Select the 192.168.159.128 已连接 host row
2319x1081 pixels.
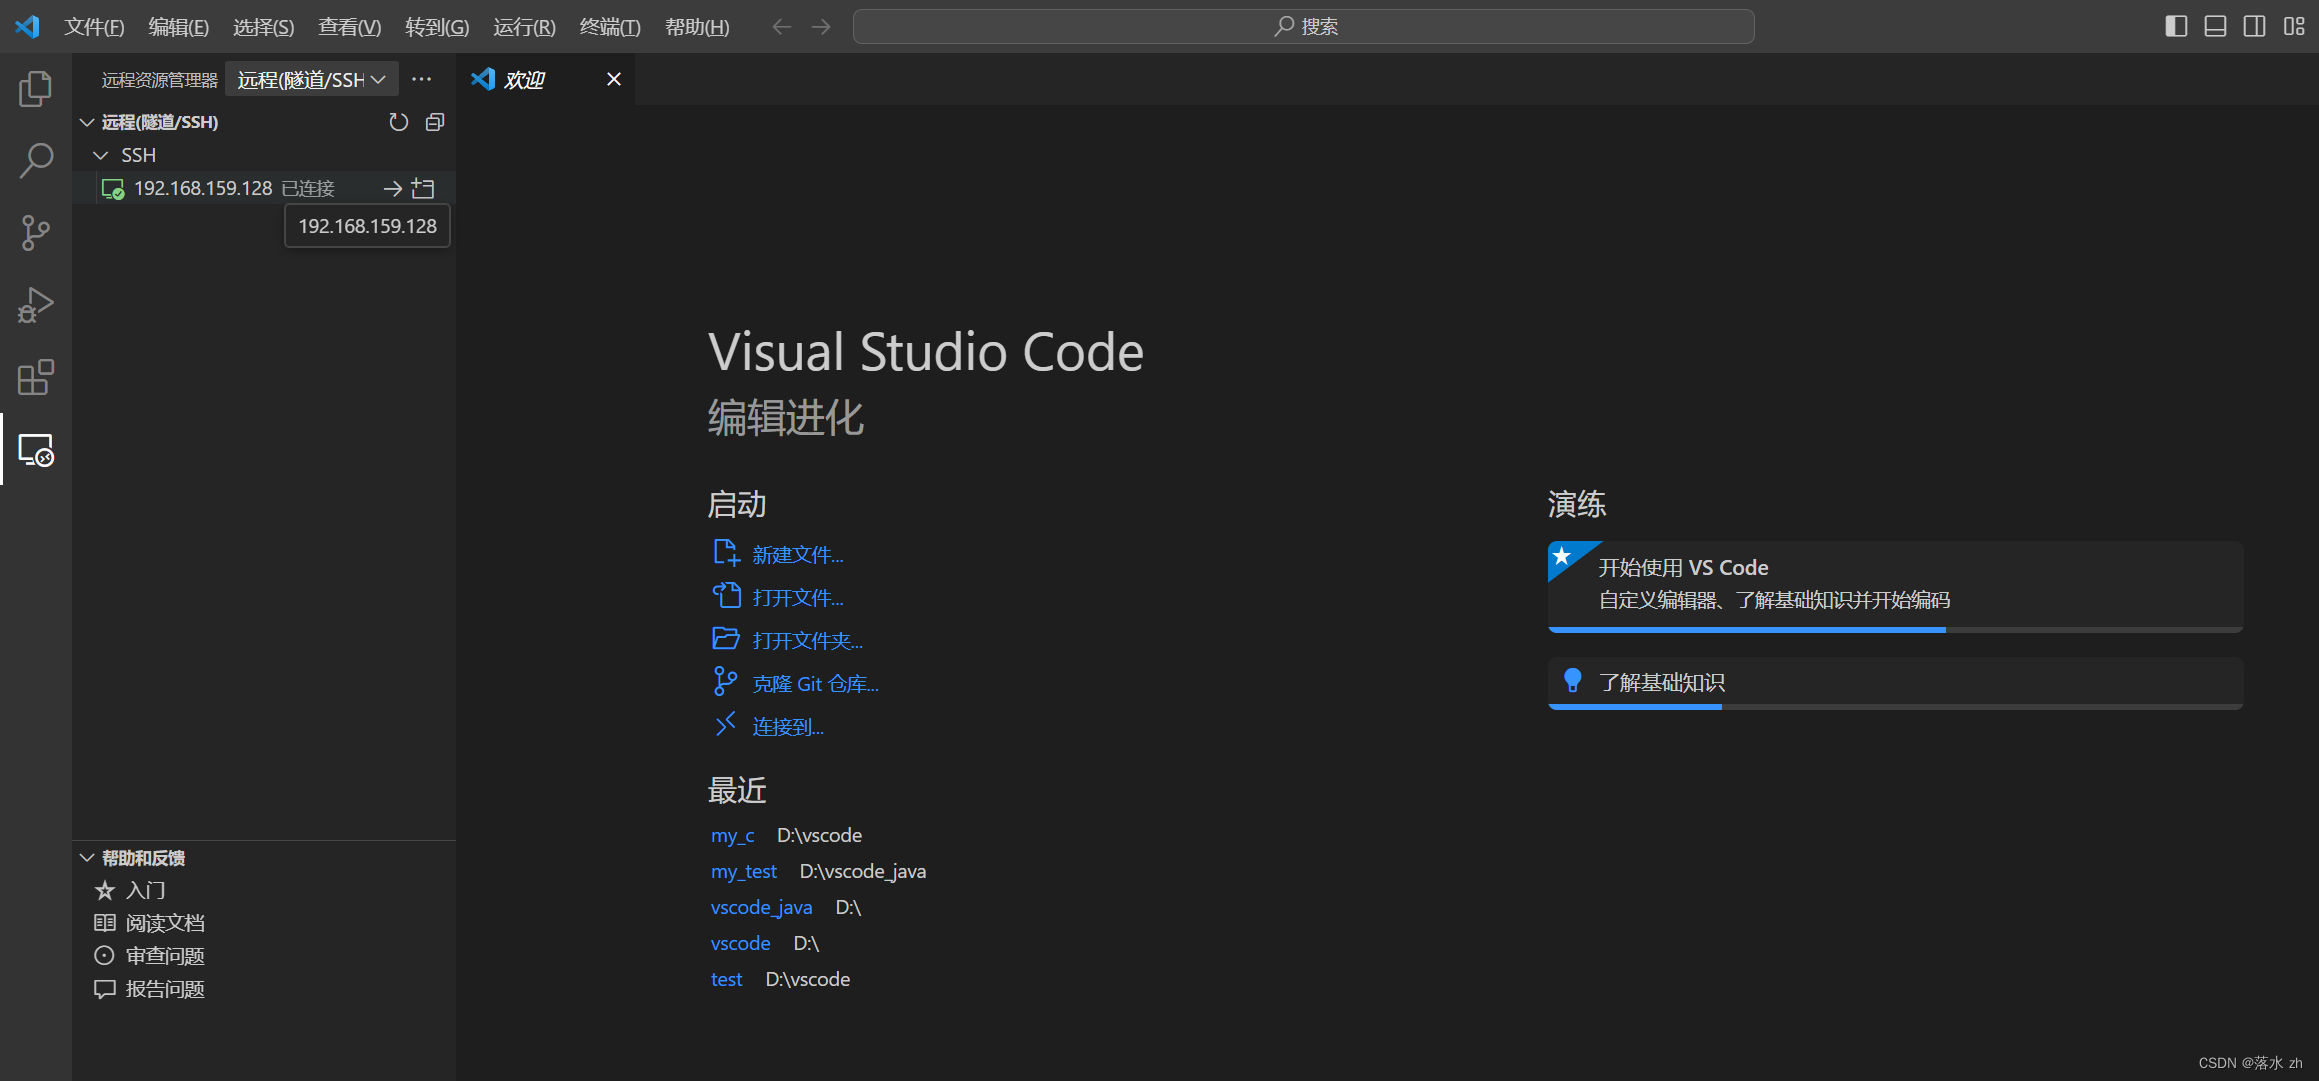tap(264, 188)
